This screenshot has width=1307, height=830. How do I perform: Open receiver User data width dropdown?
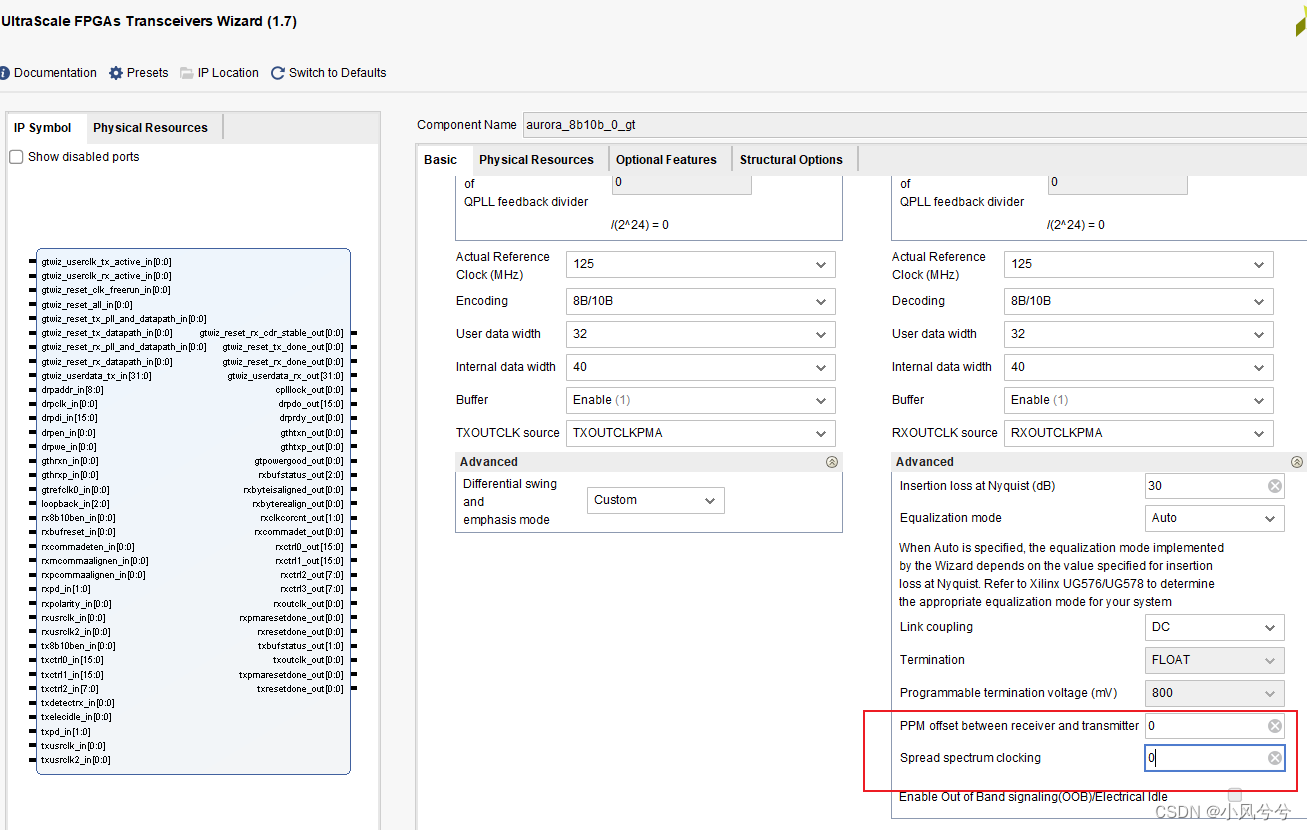(1139, 334)
